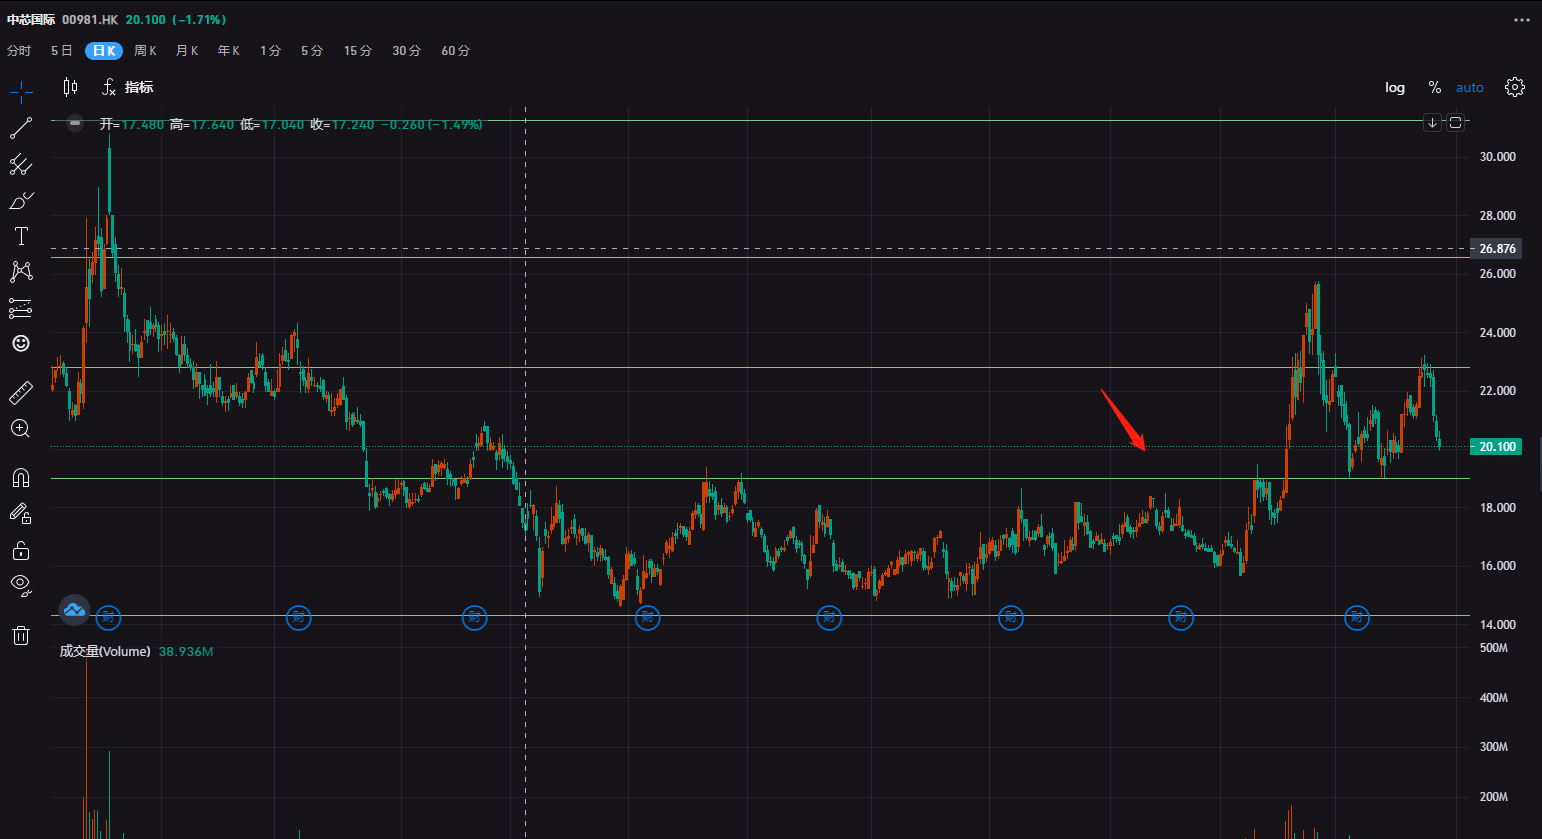Screen dimensions: 1542x839
Task: Select the trend line drawing tool
Action: 21,128
